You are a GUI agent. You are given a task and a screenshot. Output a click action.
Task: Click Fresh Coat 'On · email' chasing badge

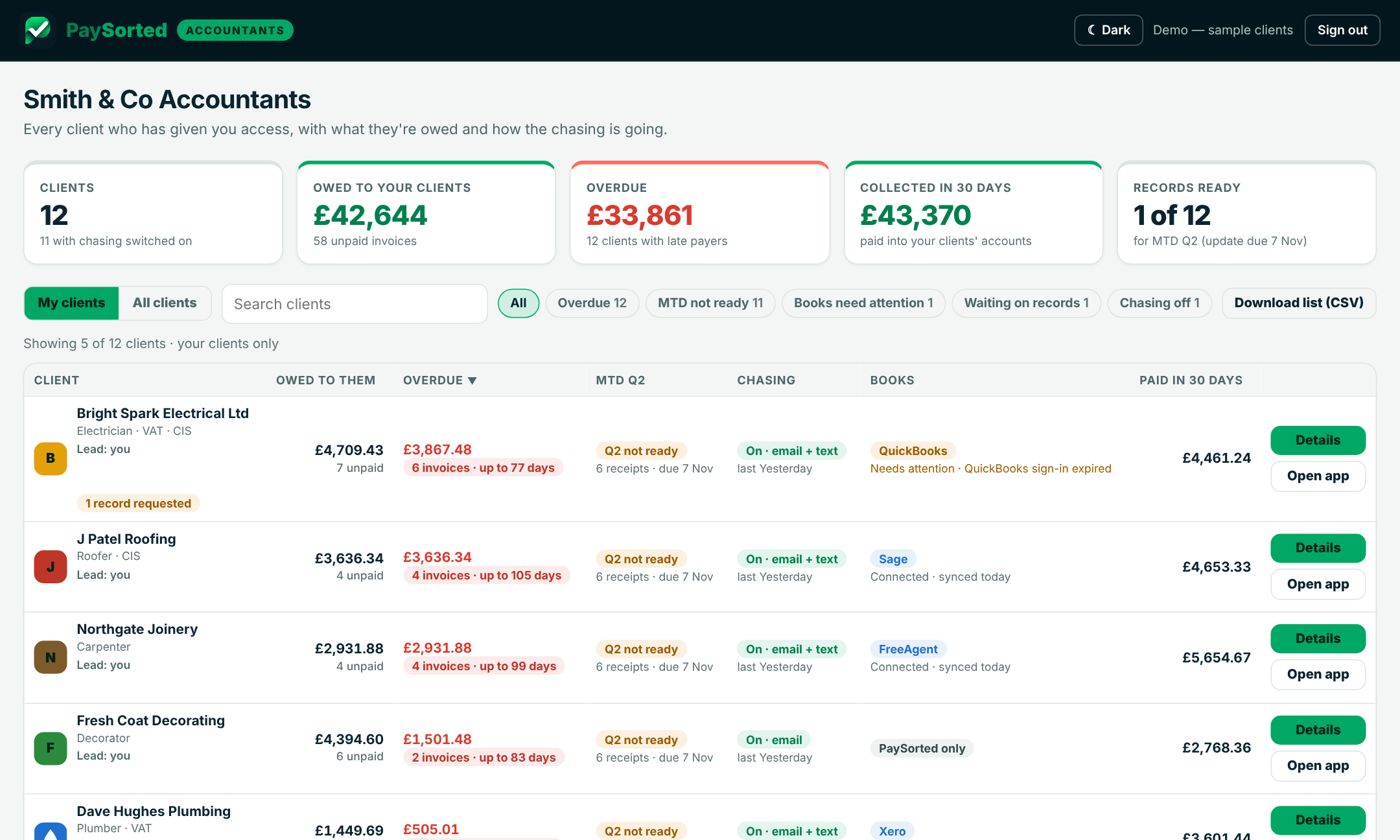(774, 740)
